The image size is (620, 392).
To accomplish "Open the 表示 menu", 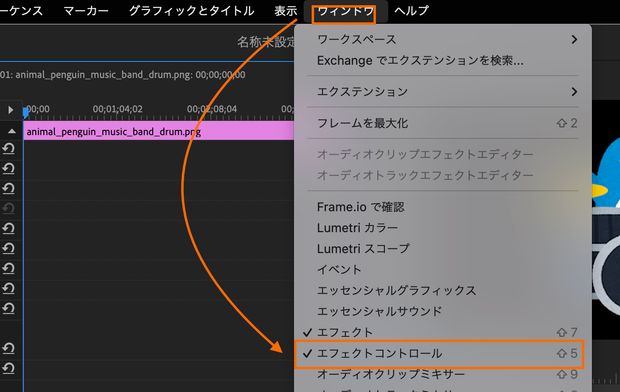I will pos(285,11).
